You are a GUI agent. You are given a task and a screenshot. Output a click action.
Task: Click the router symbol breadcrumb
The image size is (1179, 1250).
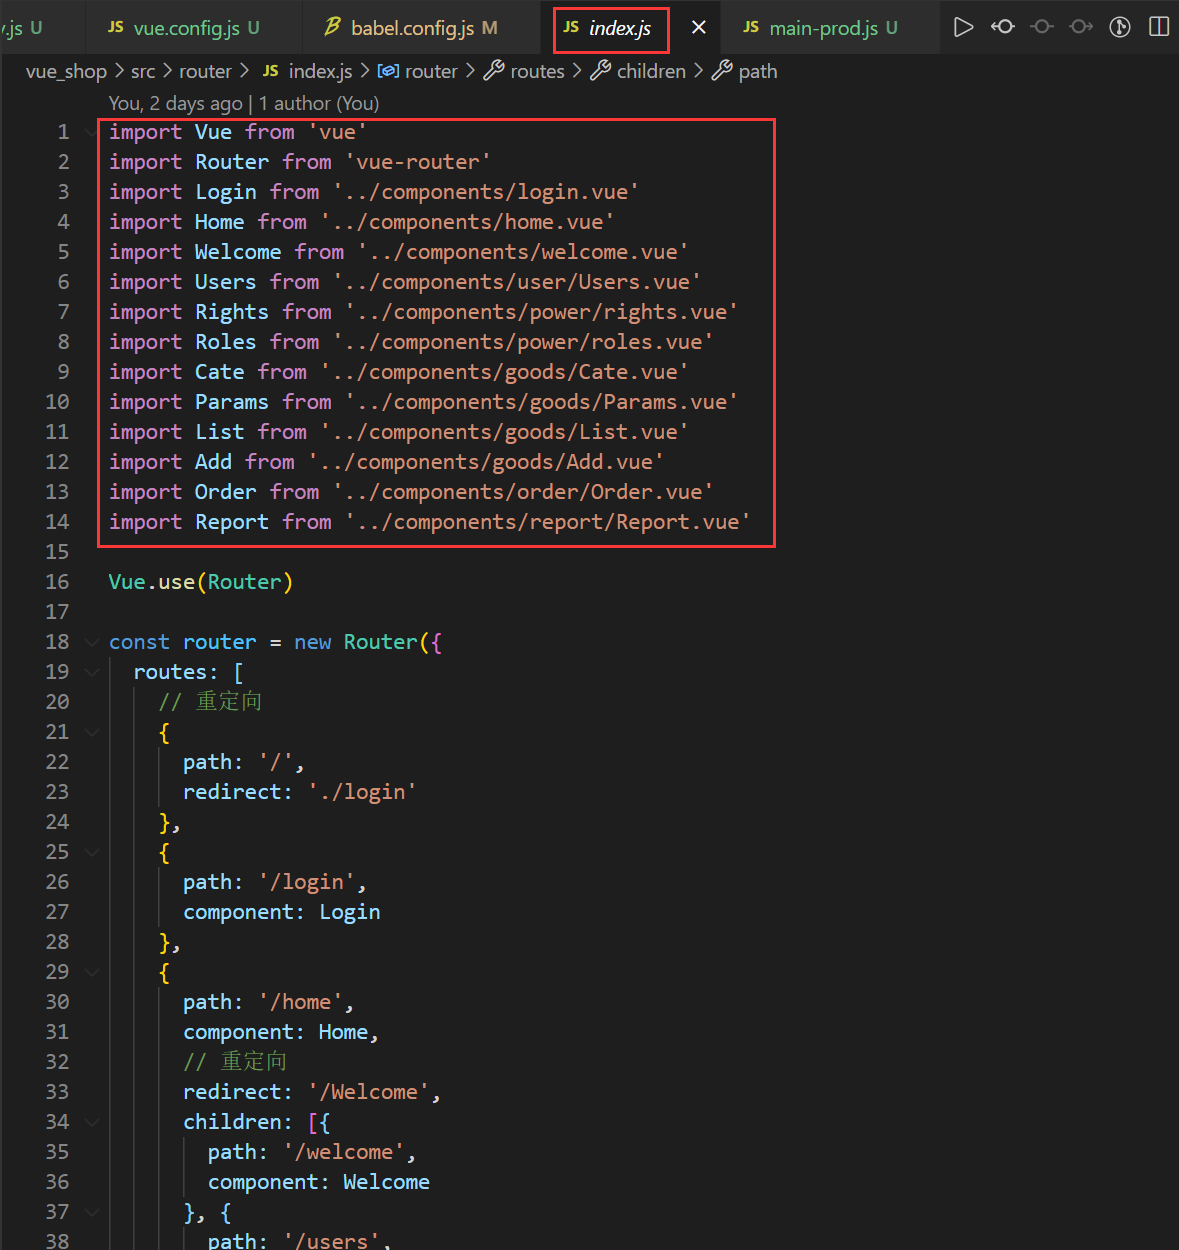(x=418, y=71)
